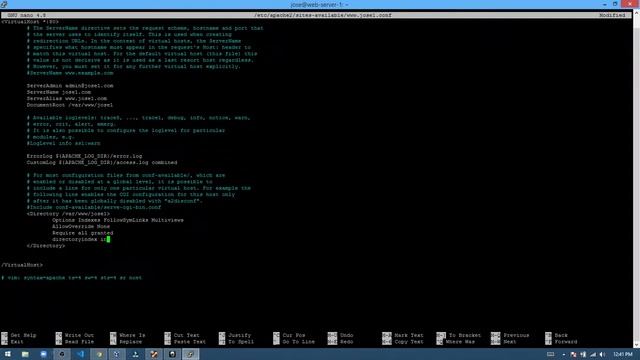The width and height of the screenshot is (640, 360).
Task: Maximize or restore the PuTTY window
Action: click(x=615, y=4)
